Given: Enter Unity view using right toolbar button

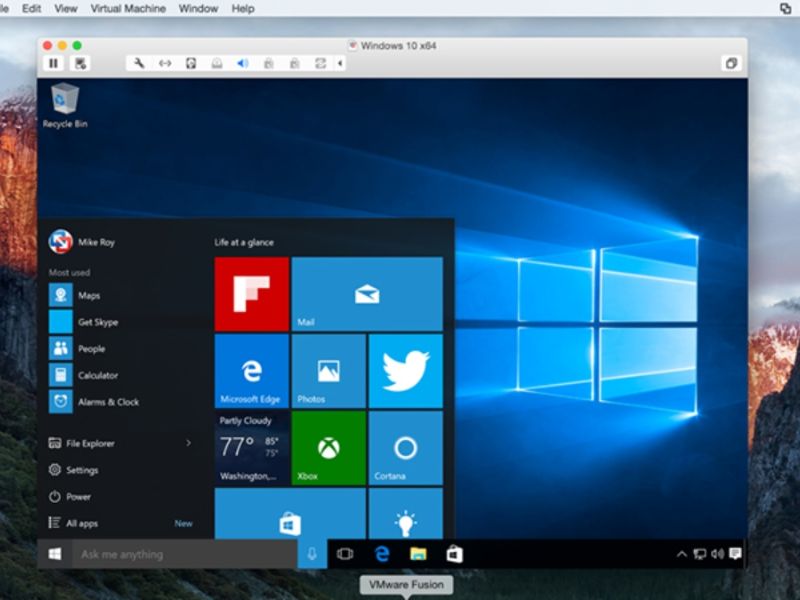Looking at the screenshot, I should coord(731,63).
